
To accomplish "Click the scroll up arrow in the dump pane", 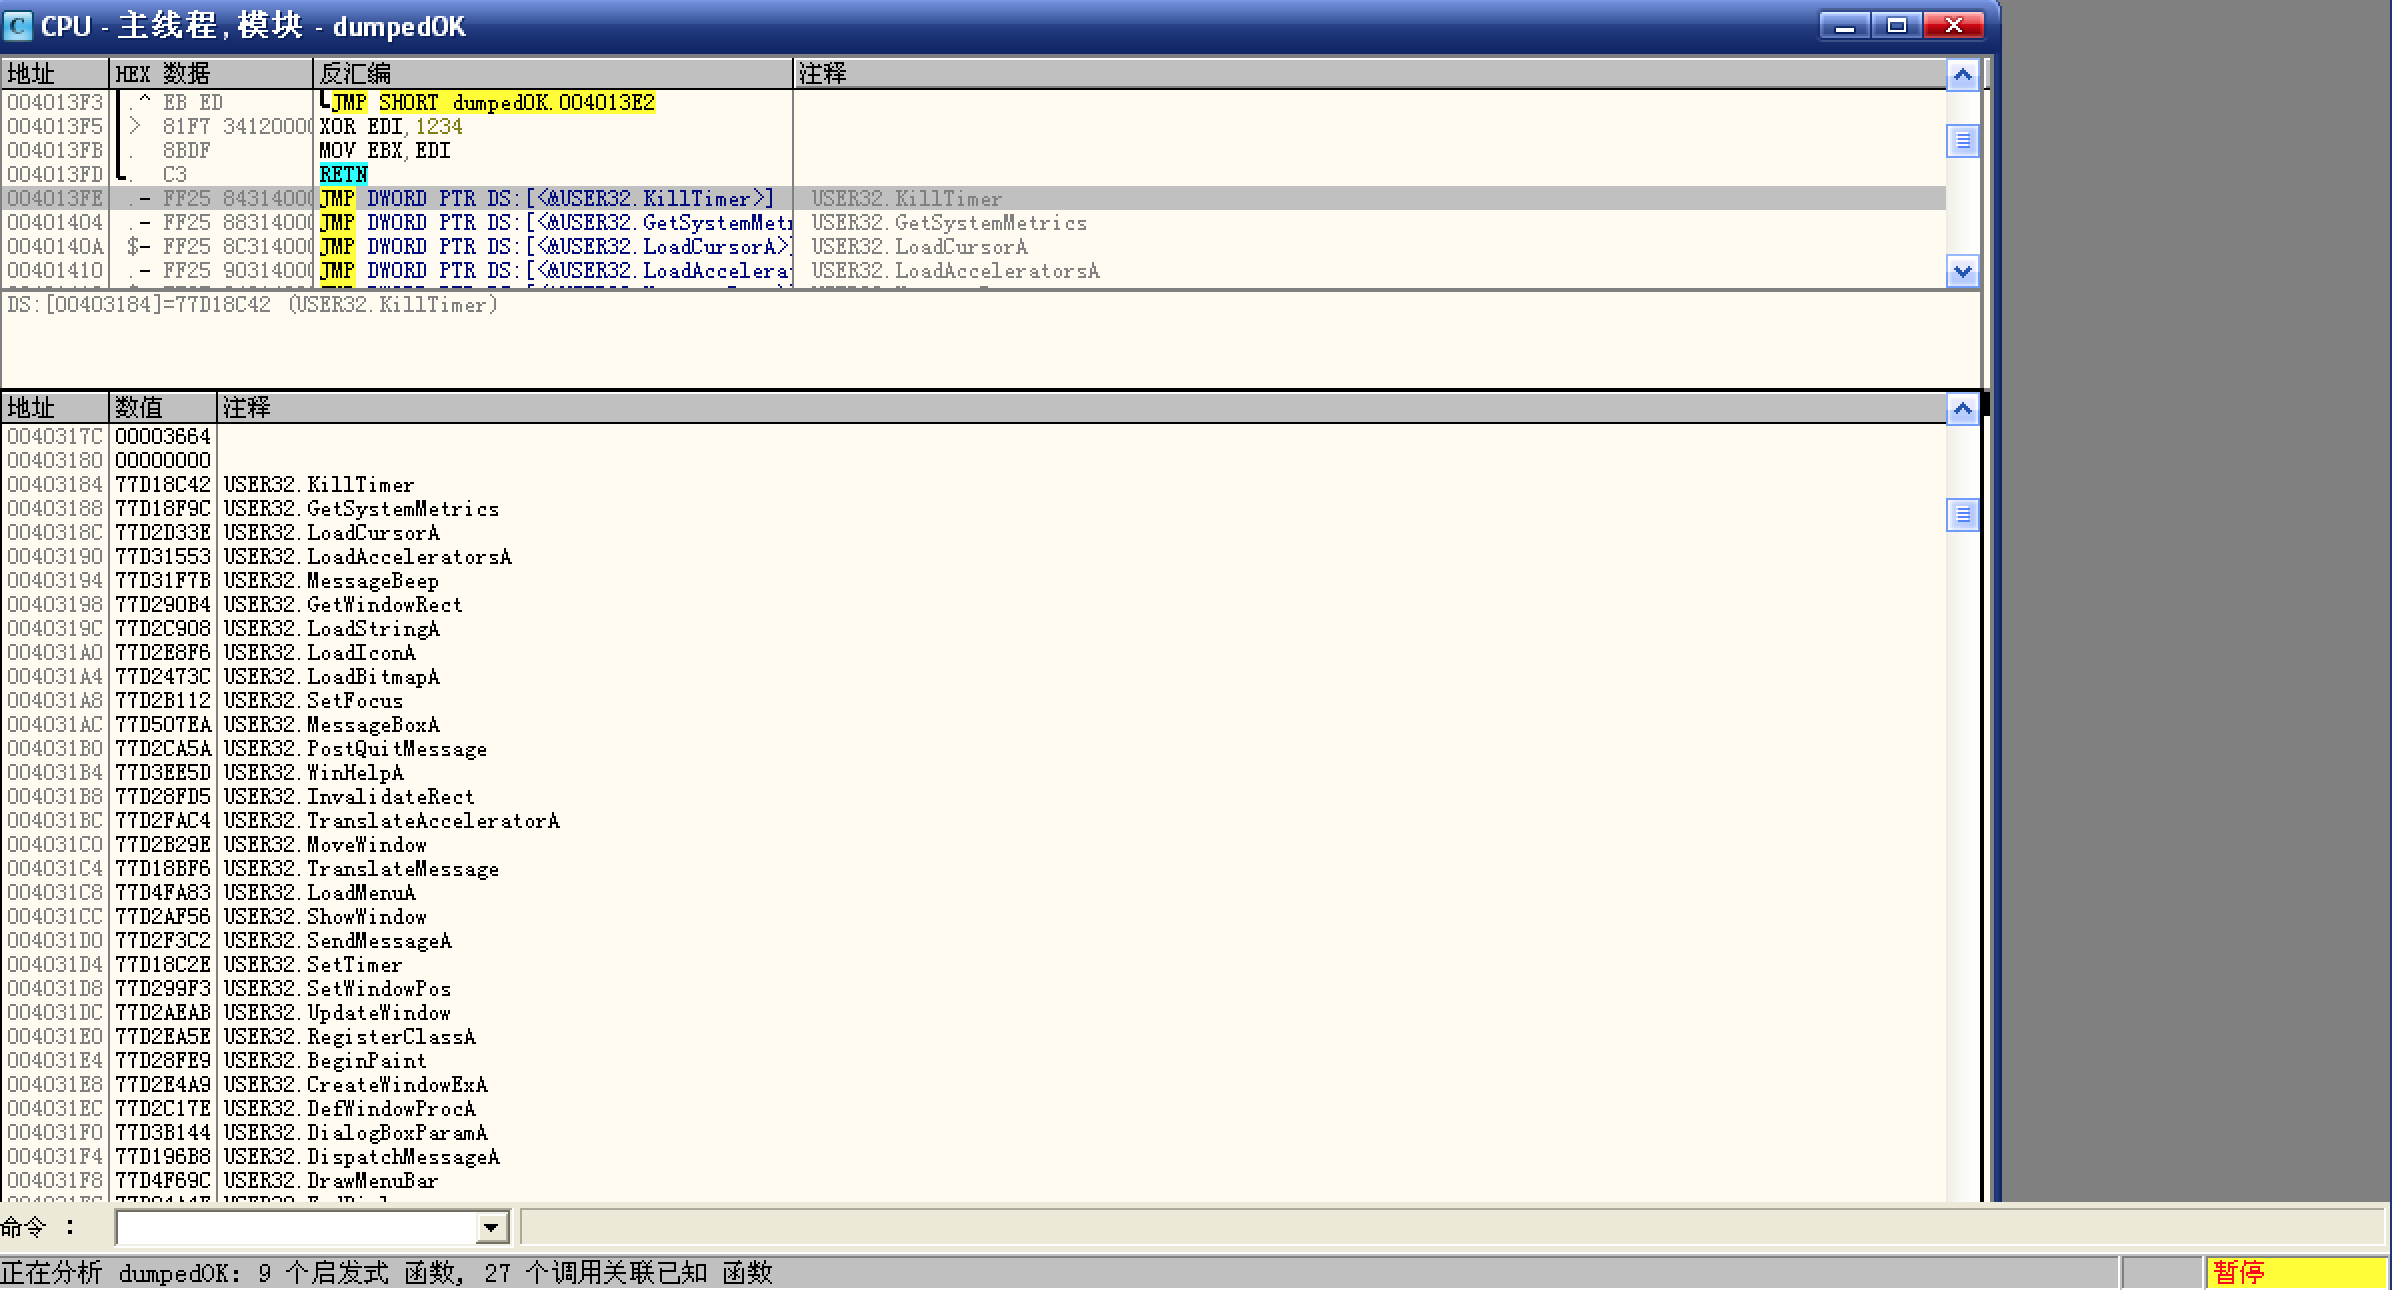I will point(1962,408).
